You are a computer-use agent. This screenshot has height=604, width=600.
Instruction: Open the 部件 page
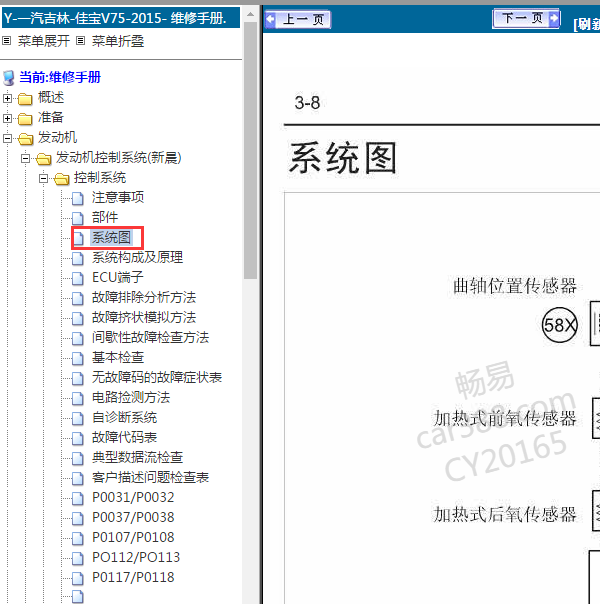tap(105, 218)
